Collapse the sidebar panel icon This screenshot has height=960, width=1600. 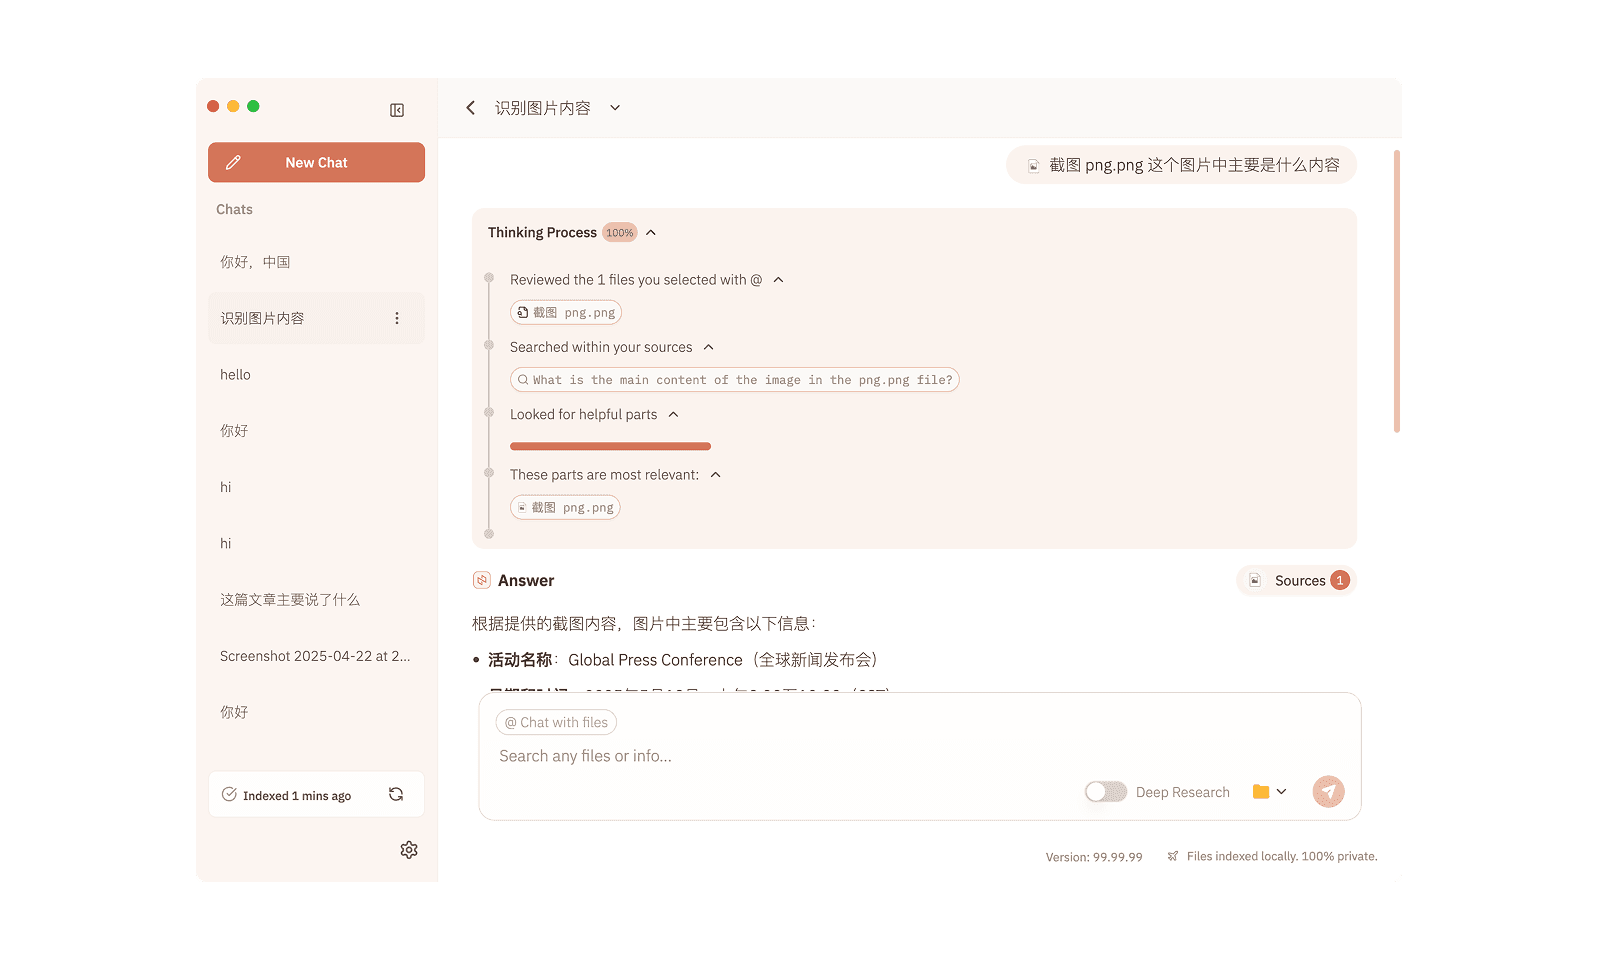pos(397,110)
